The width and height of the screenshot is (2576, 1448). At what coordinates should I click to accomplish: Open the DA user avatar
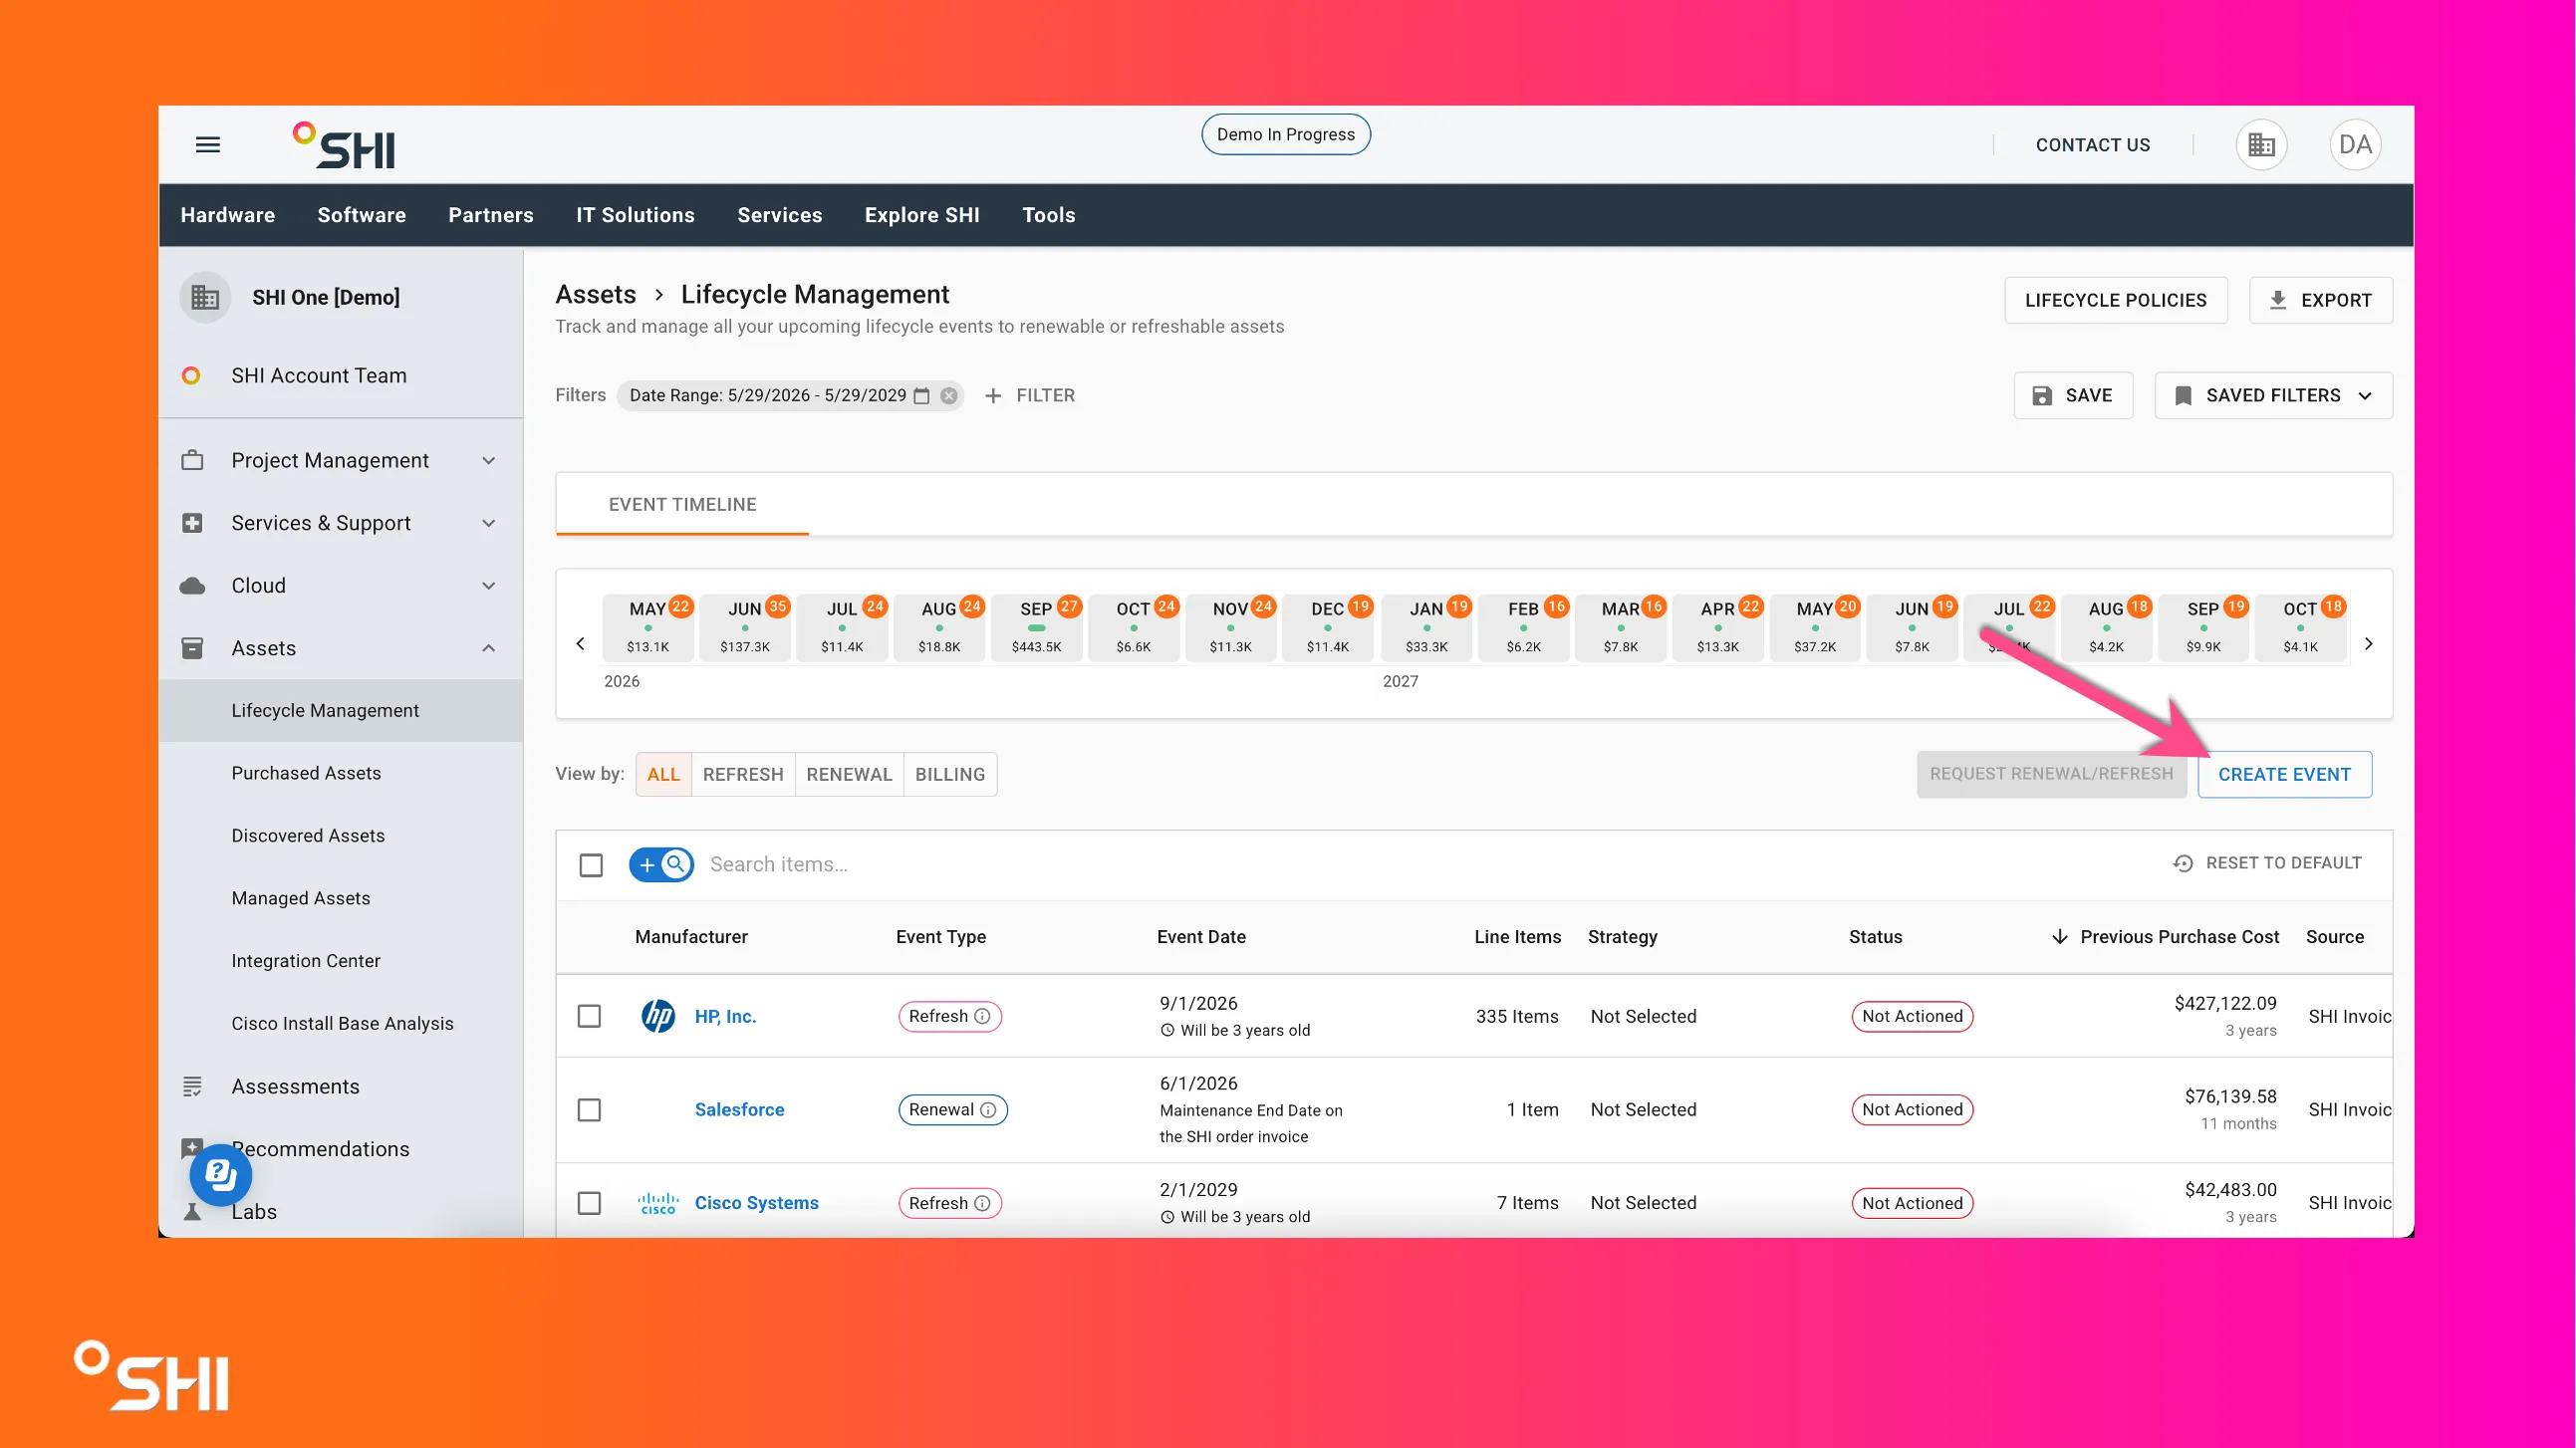[x=2355, y=145]
